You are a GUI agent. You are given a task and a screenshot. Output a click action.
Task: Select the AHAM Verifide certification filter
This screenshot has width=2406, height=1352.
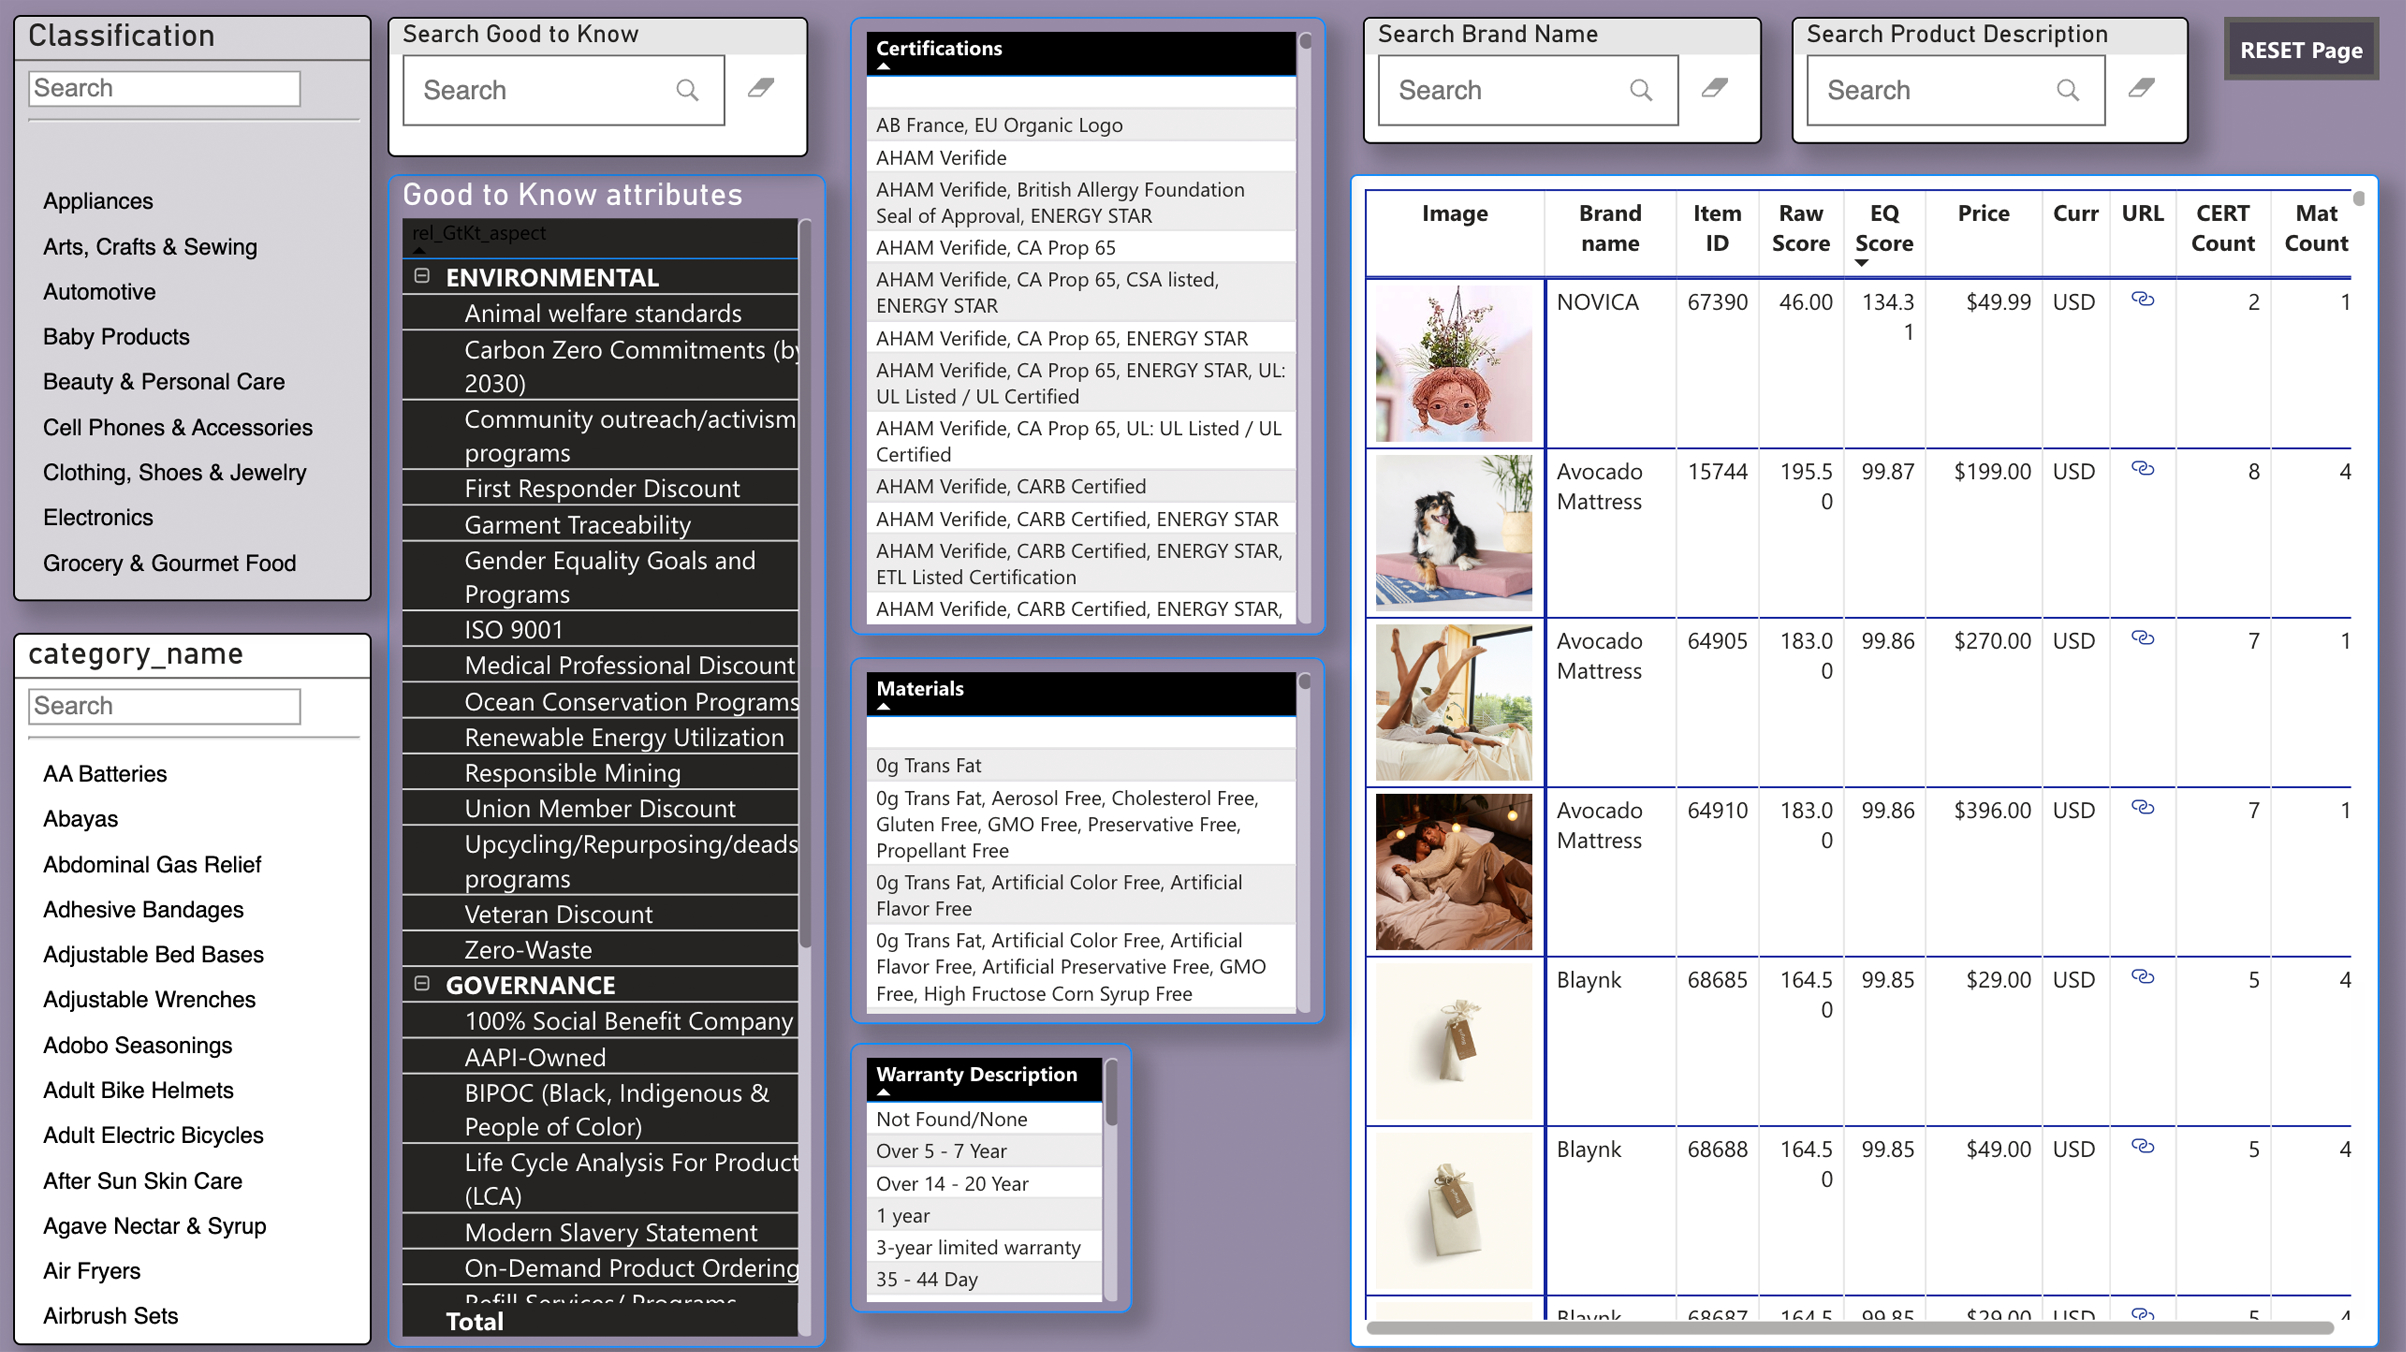click(x=941, y=157)
